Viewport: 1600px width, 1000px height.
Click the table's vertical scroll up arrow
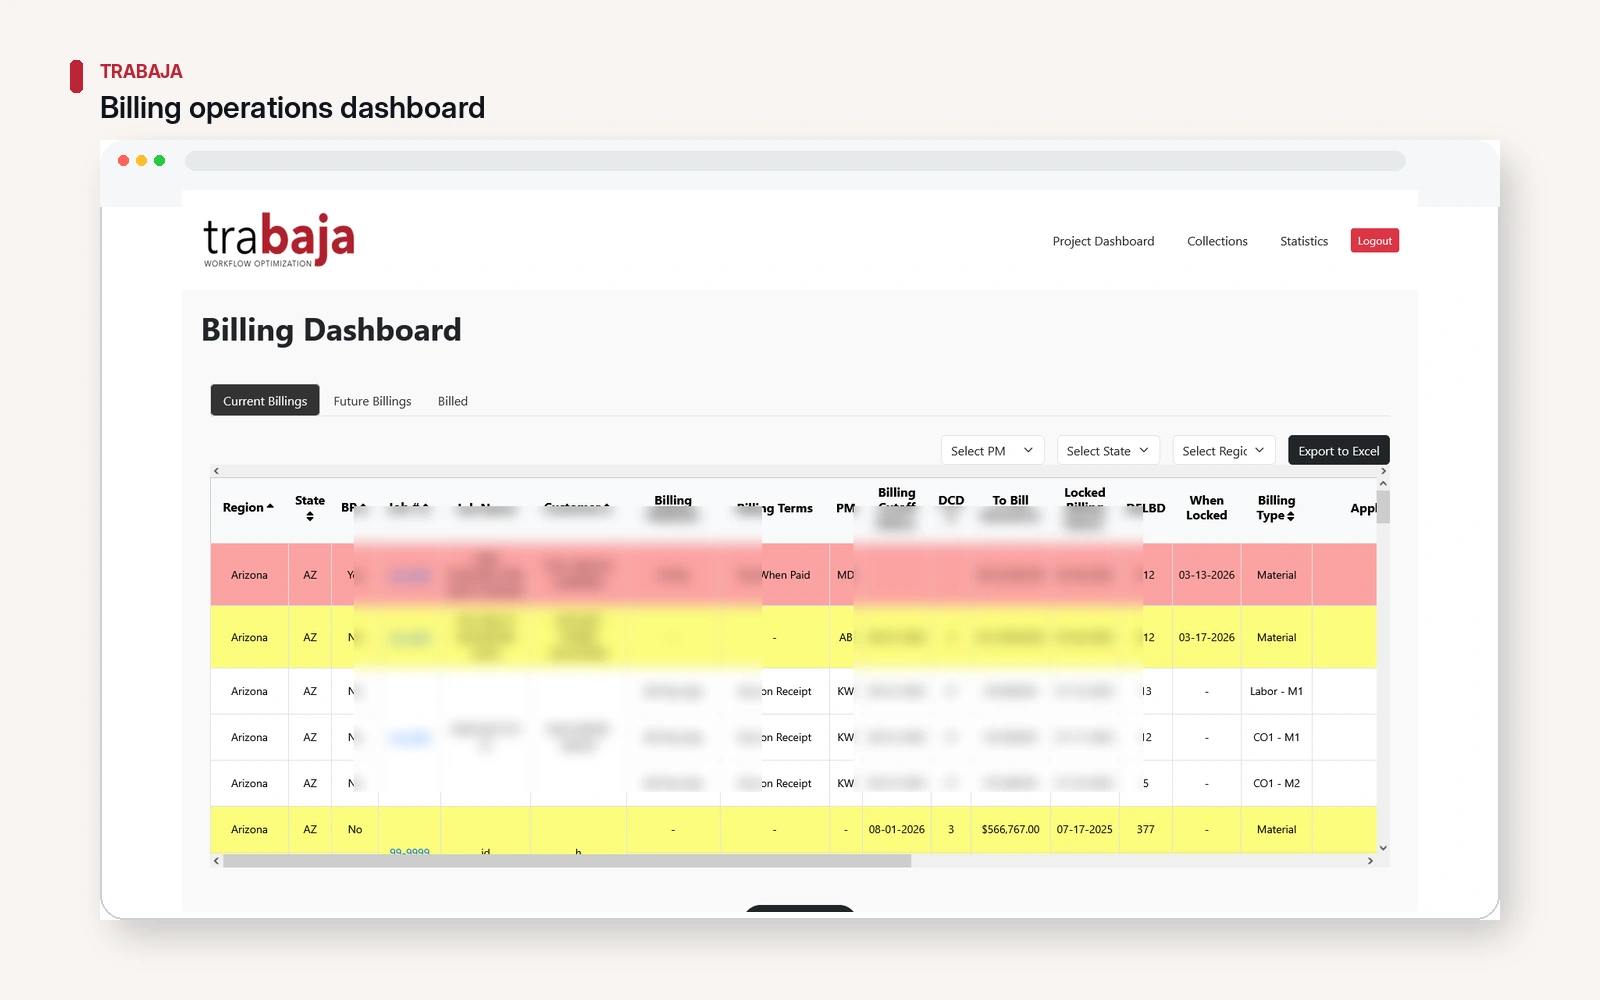click(x=1383, y=484)
